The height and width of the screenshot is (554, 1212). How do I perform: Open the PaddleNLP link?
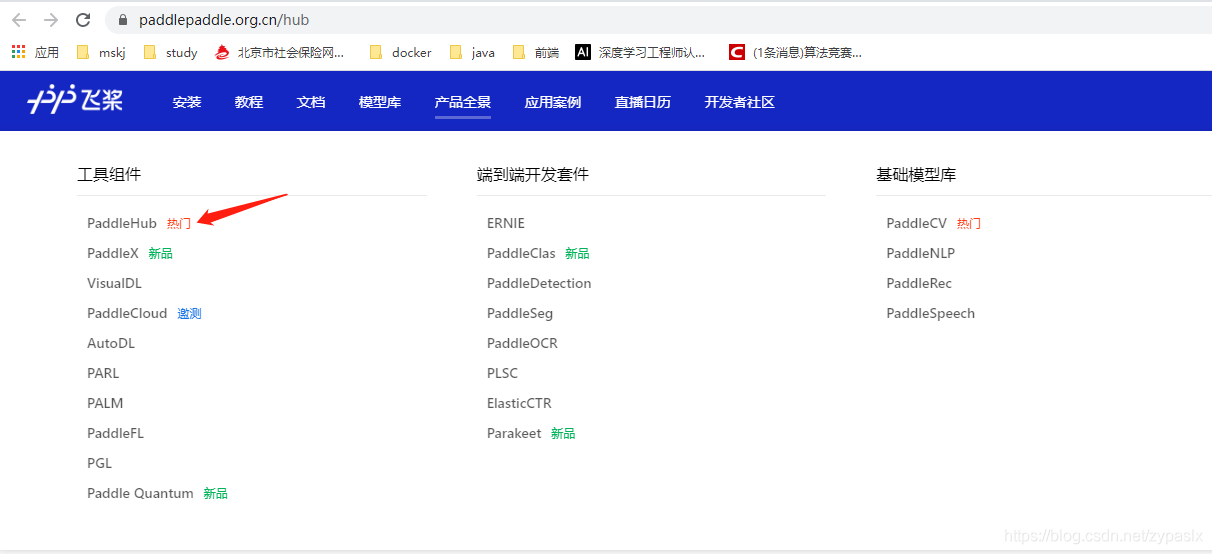click(x=920, y=253)
